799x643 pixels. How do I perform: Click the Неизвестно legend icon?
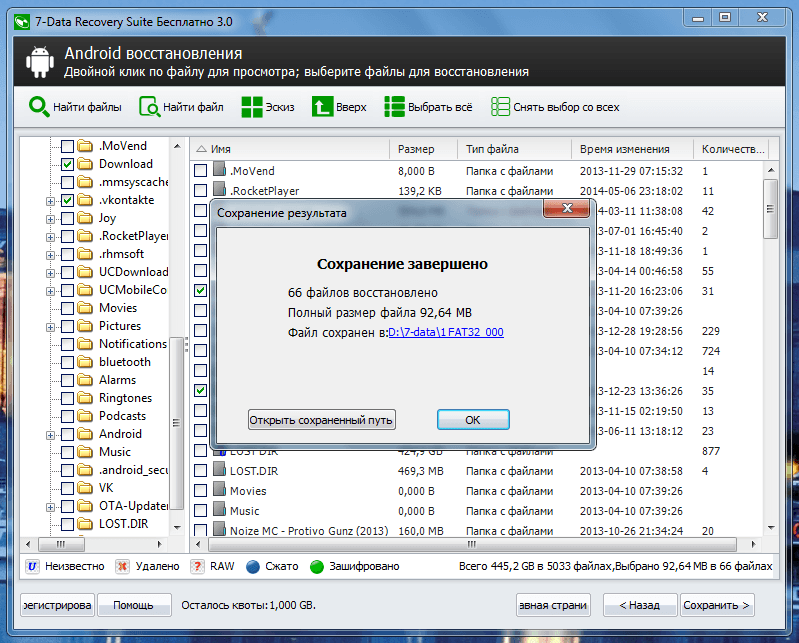click(x=32, y=567)
